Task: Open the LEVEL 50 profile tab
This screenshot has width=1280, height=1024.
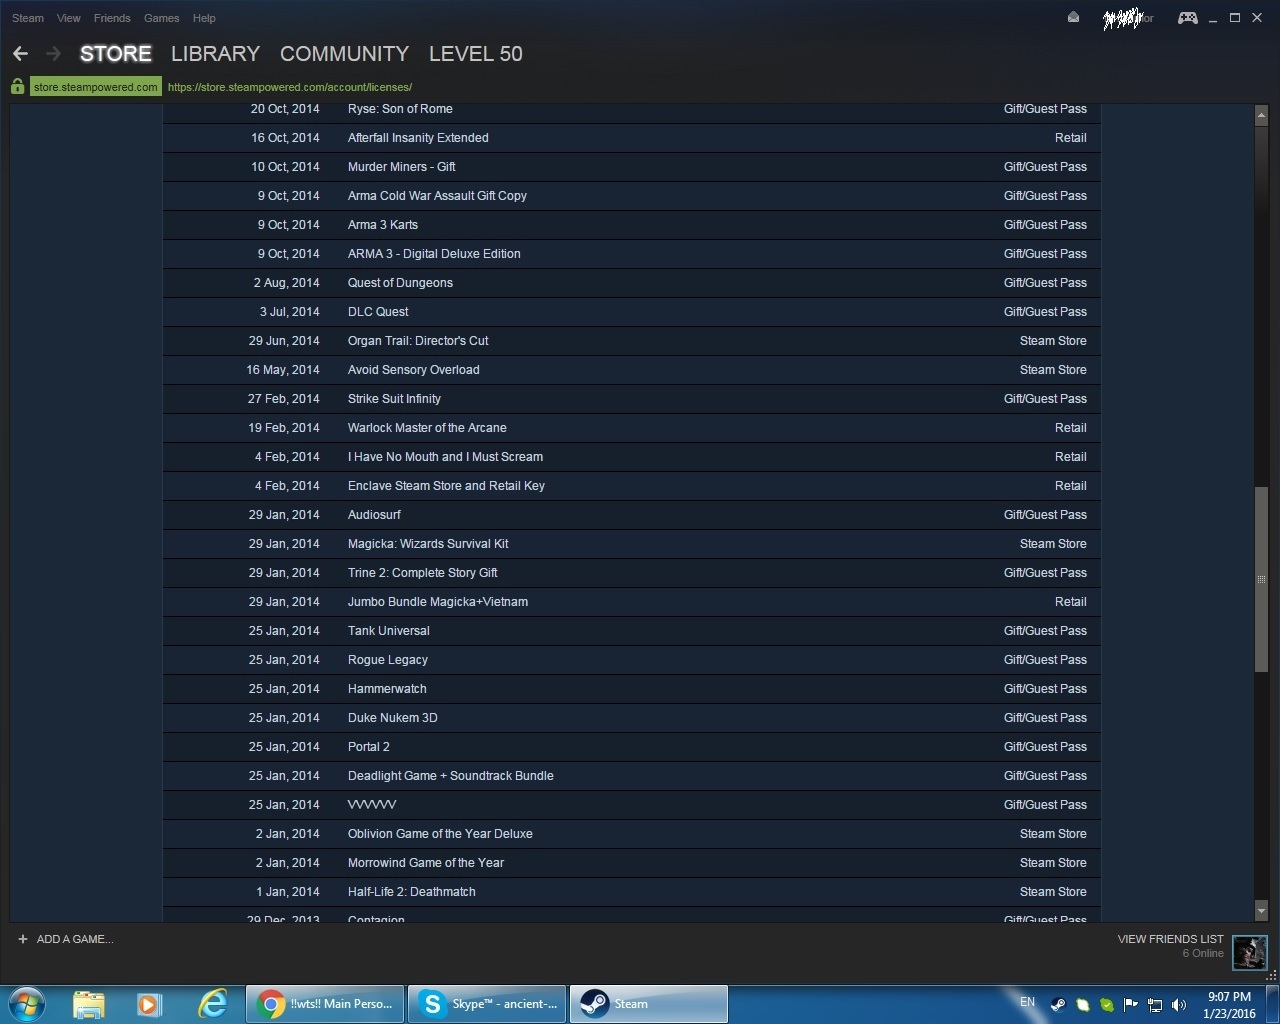Action: 476,54
